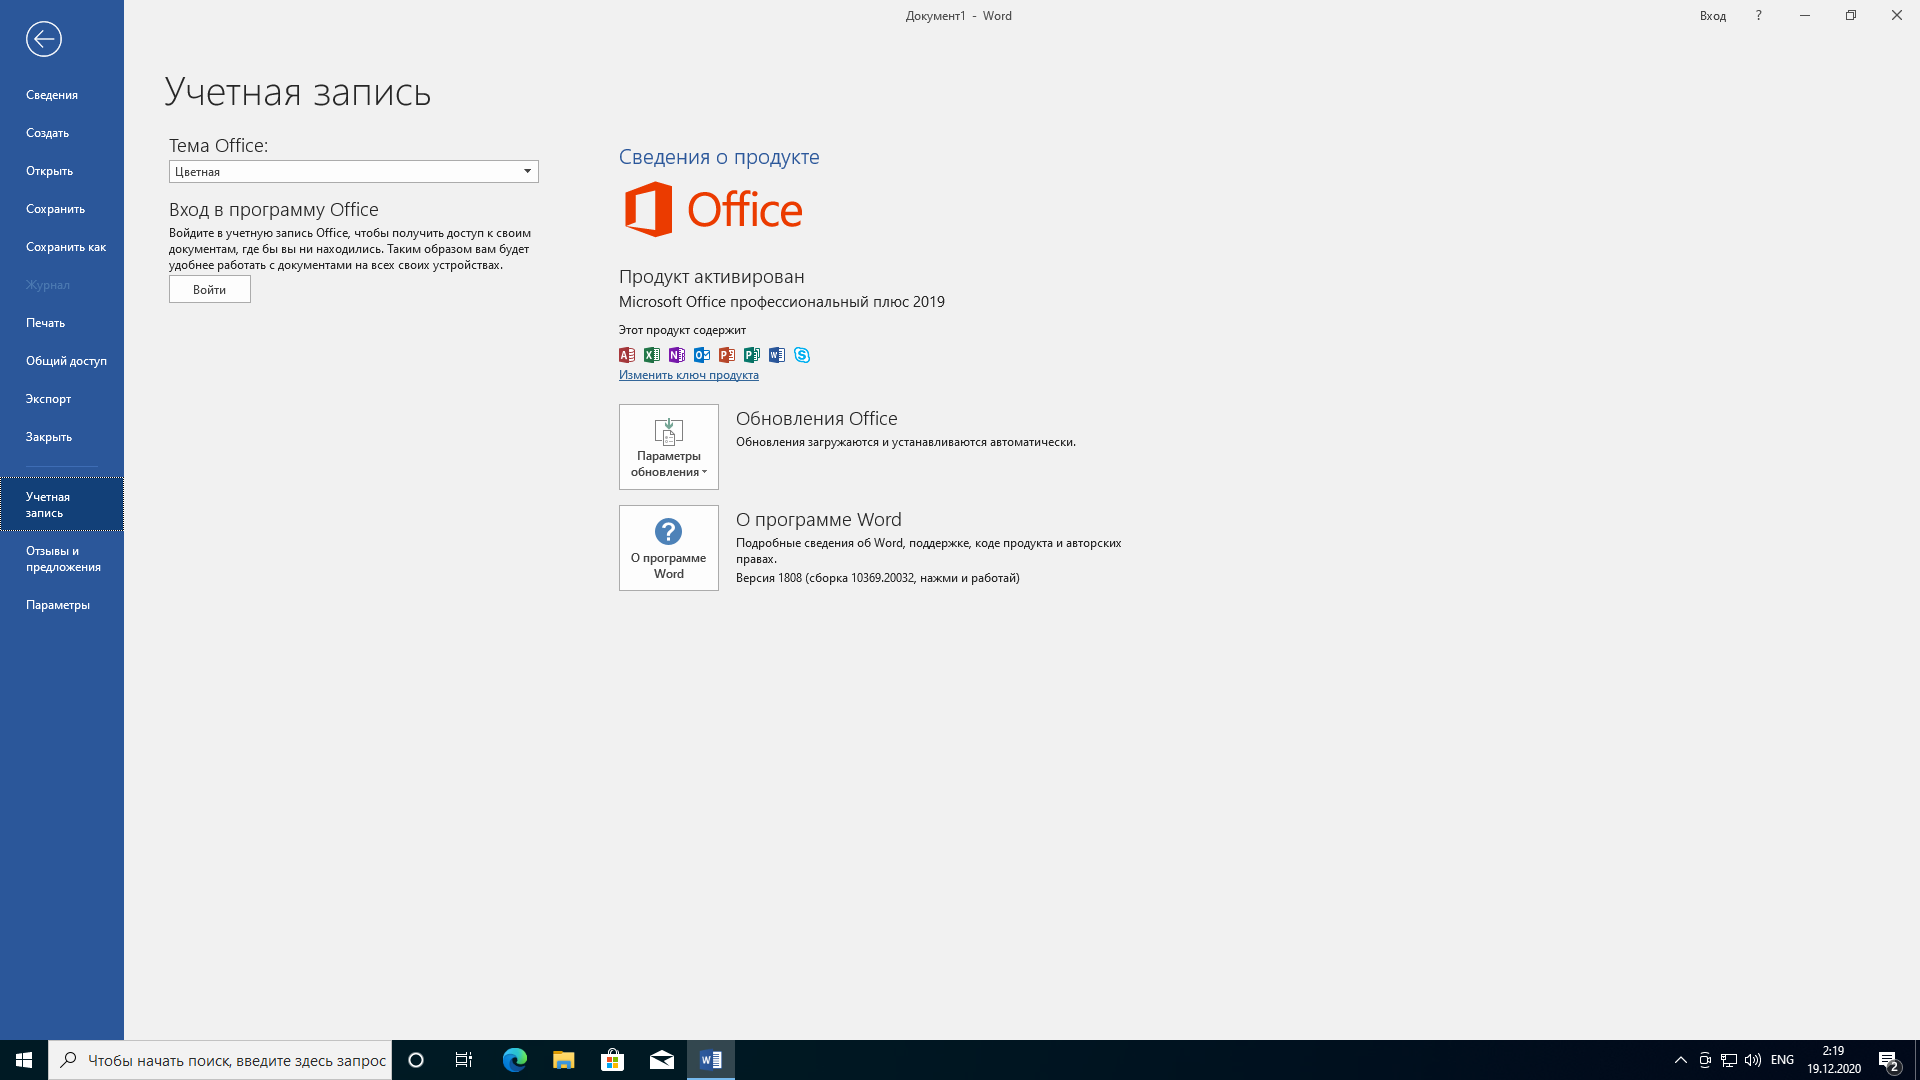
Task: Click the Outlook product icon
Action: 702,355
